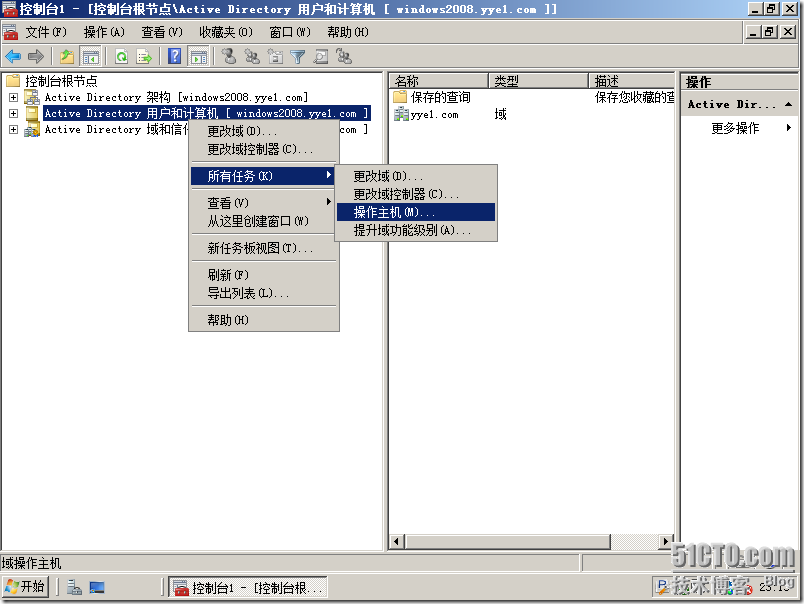Viewport: 804px width, 604px height.
Task: Click Server Manager icon in quick launch
Action: click(x=74, y=587)
